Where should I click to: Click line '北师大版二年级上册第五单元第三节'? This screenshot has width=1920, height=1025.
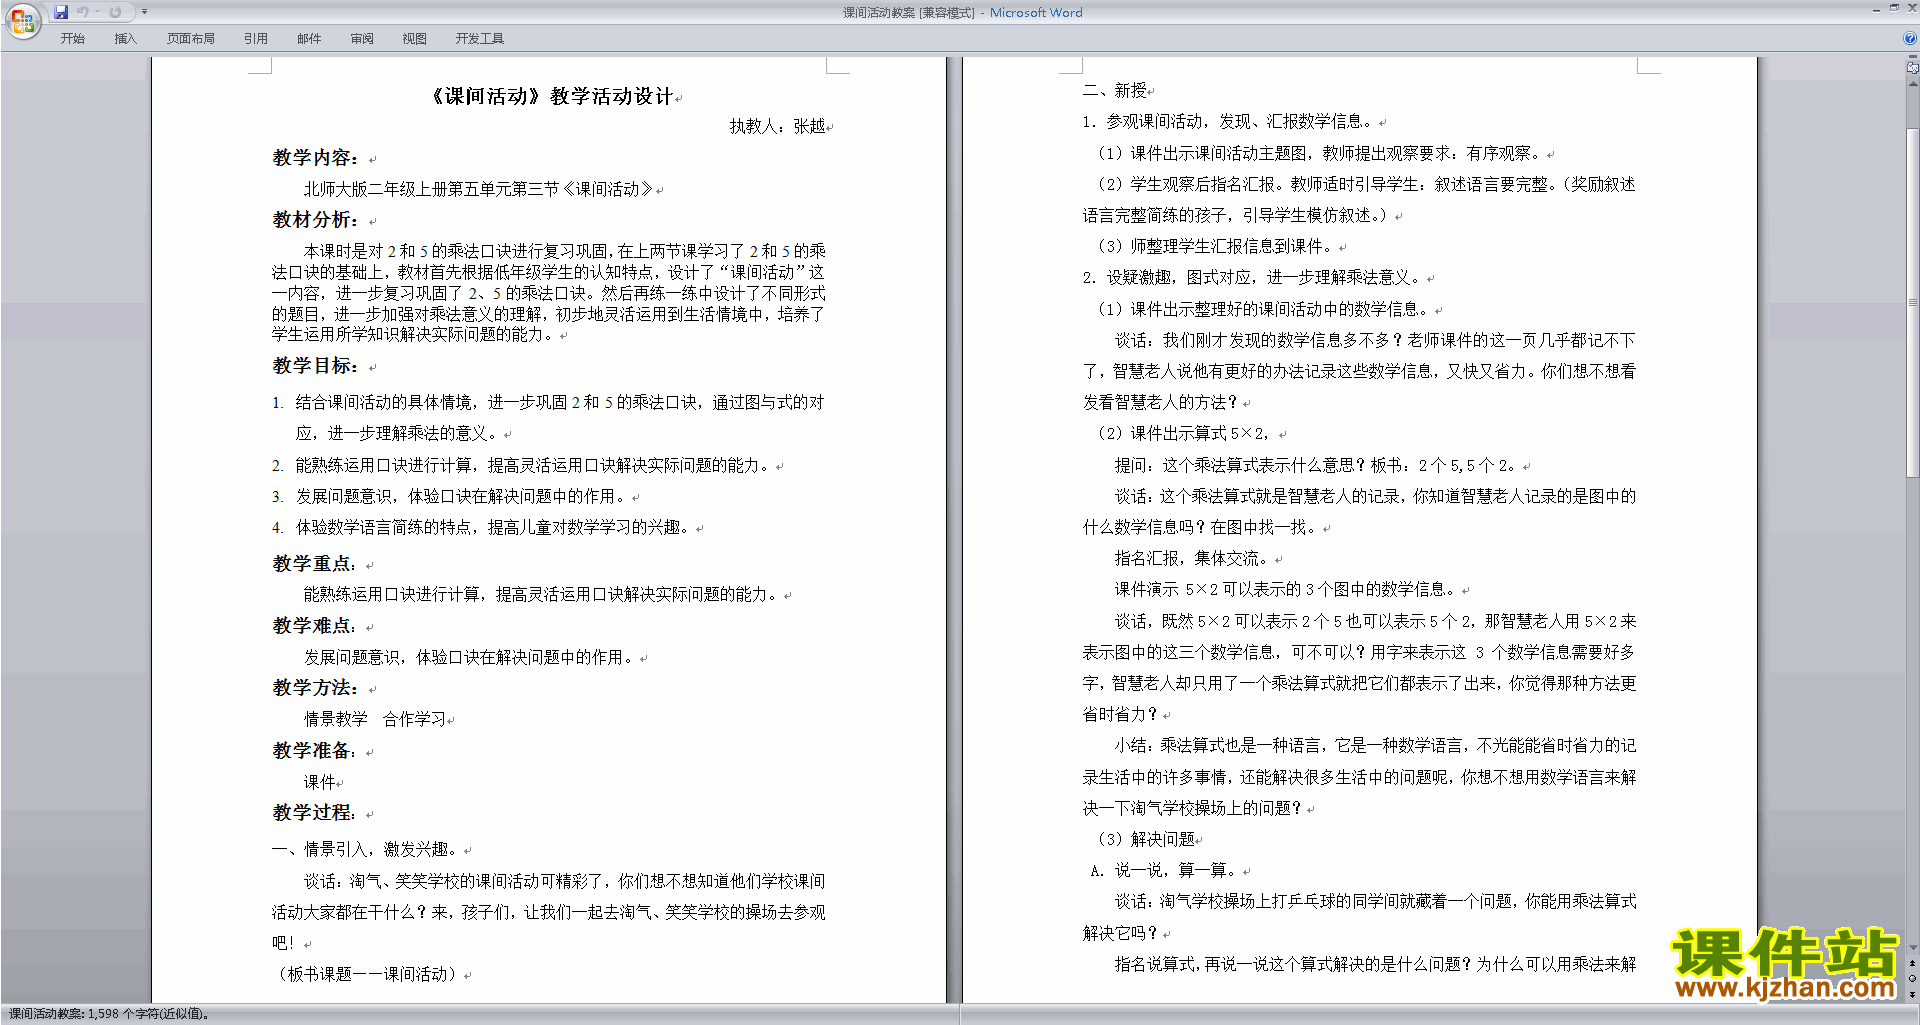pyautogui.click(x=479, y=189)
